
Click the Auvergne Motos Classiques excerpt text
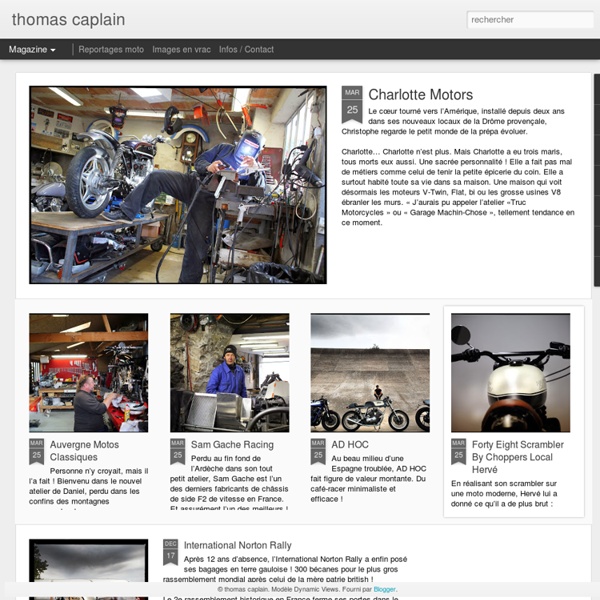(88, 488)
